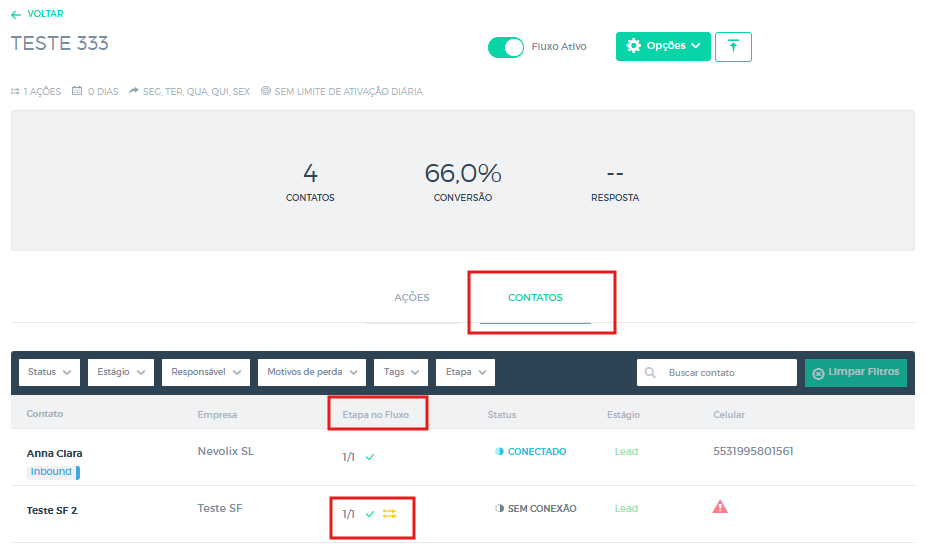Viewport: 927px width, 544px height.
Task: Select the CONTATOS tab
Action: [535, 298]
